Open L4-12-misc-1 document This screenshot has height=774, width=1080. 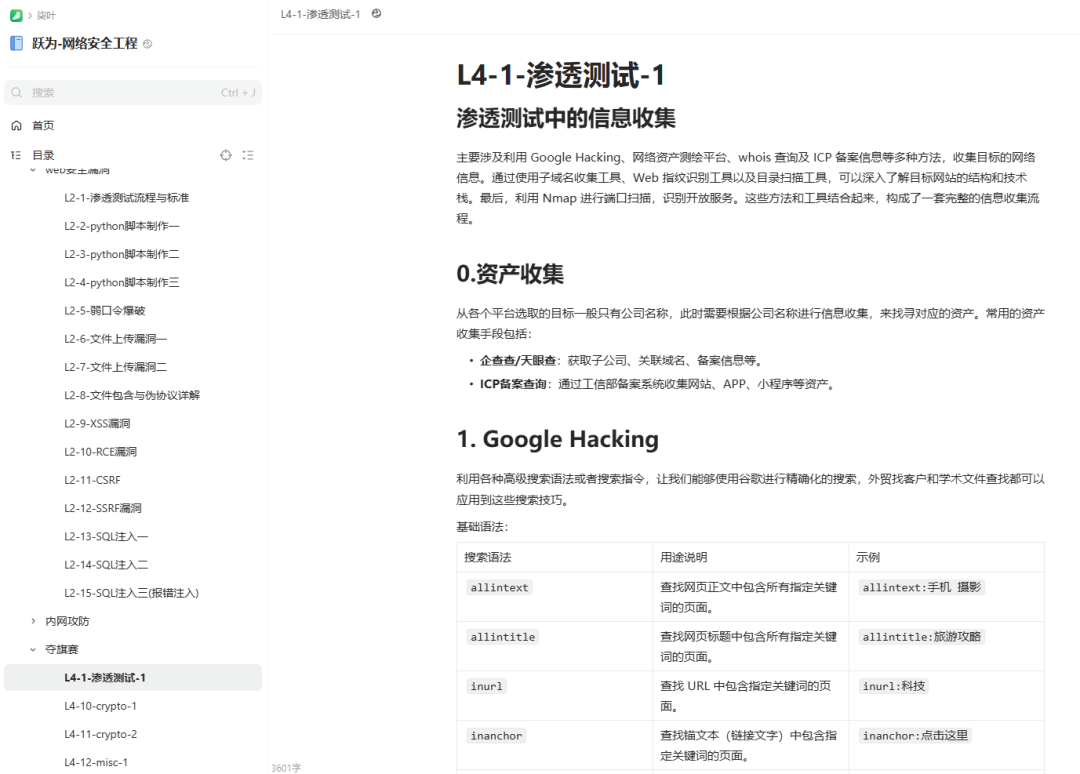(x=96, y=762)
